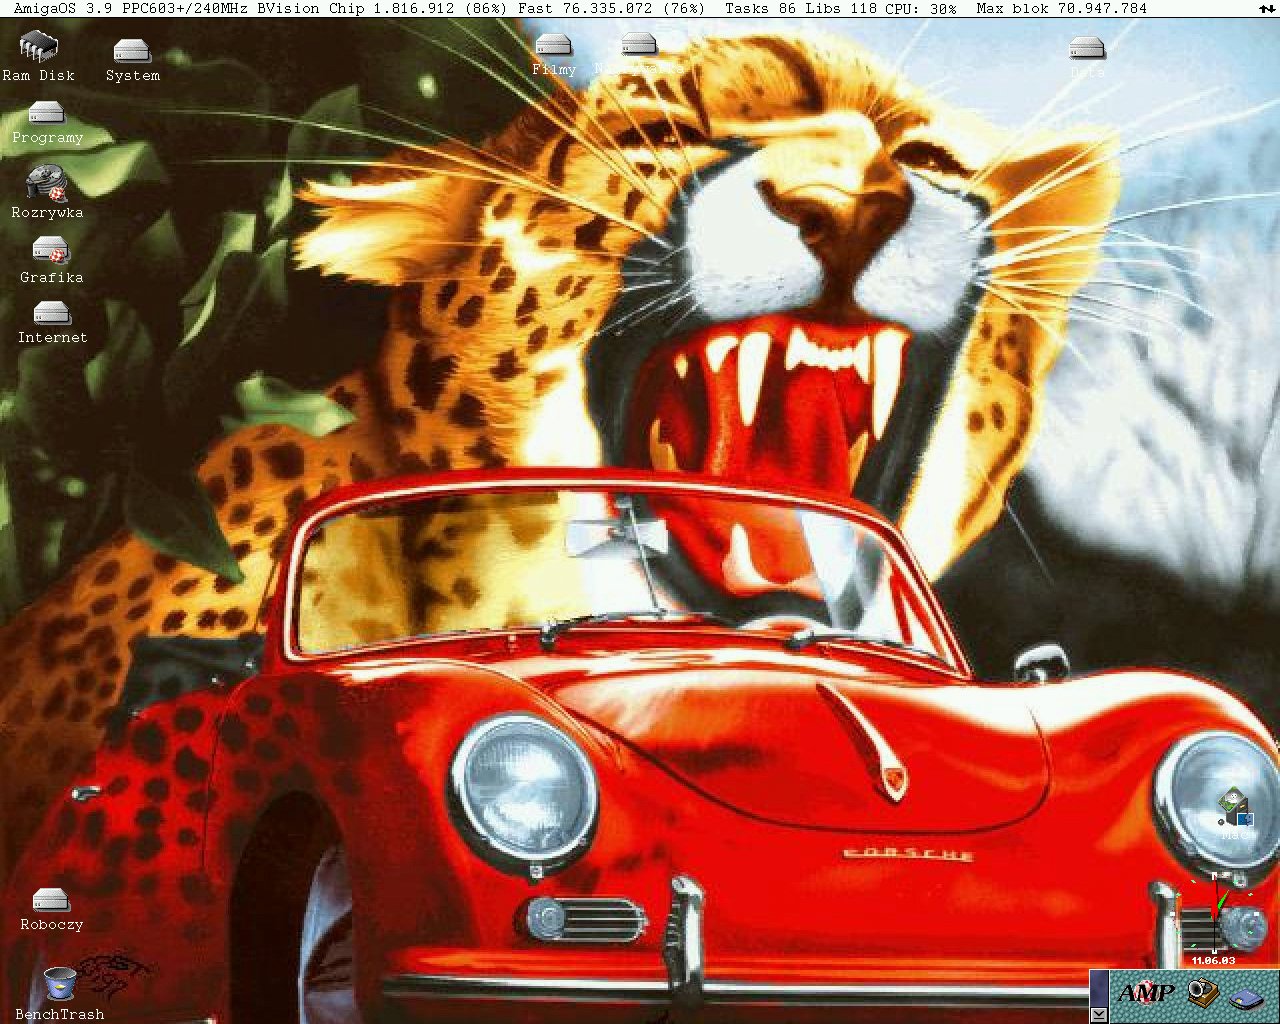Screen dimensions: 1280x1024
Task: Open the Filmy drive icon
Action: 554,54
